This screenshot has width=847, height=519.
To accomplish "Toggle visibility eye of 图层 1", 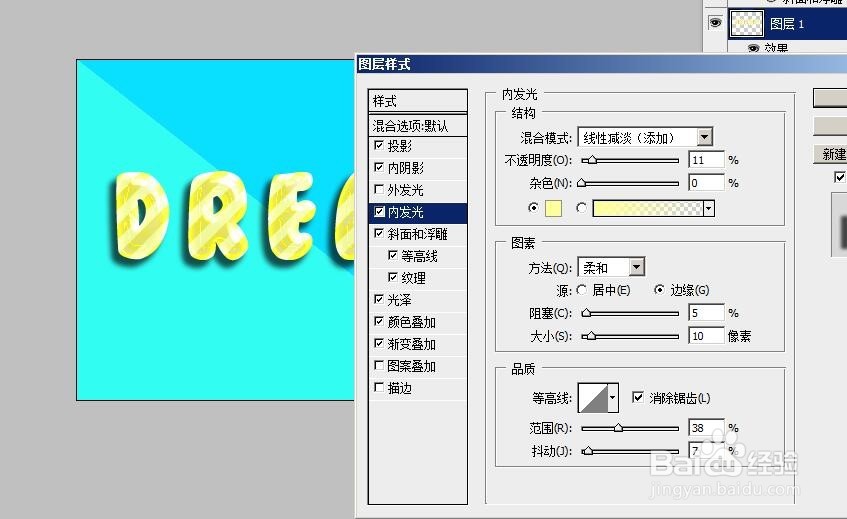I will [715, 23].
